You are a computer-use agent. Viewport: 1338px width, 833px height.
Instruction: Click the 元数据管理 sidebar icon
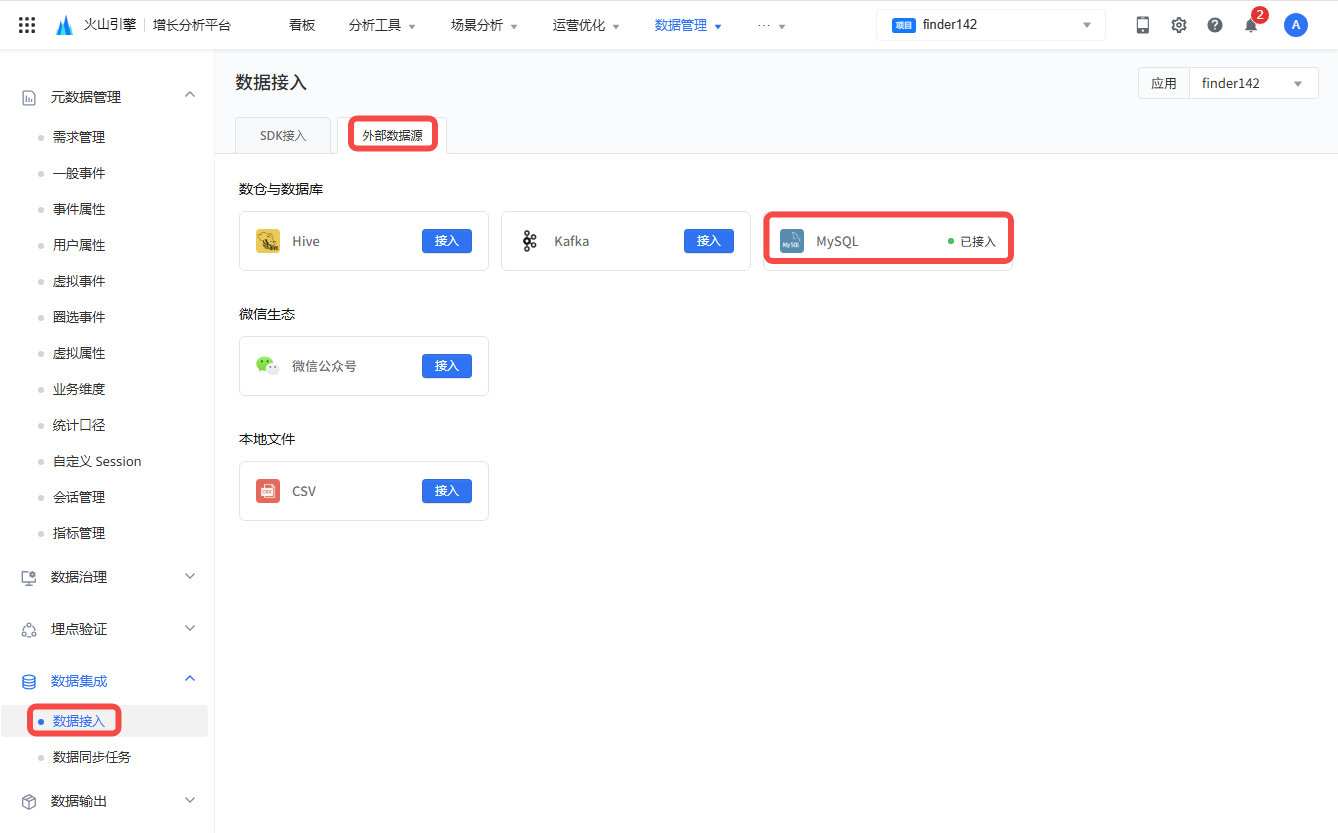[29, 97]
